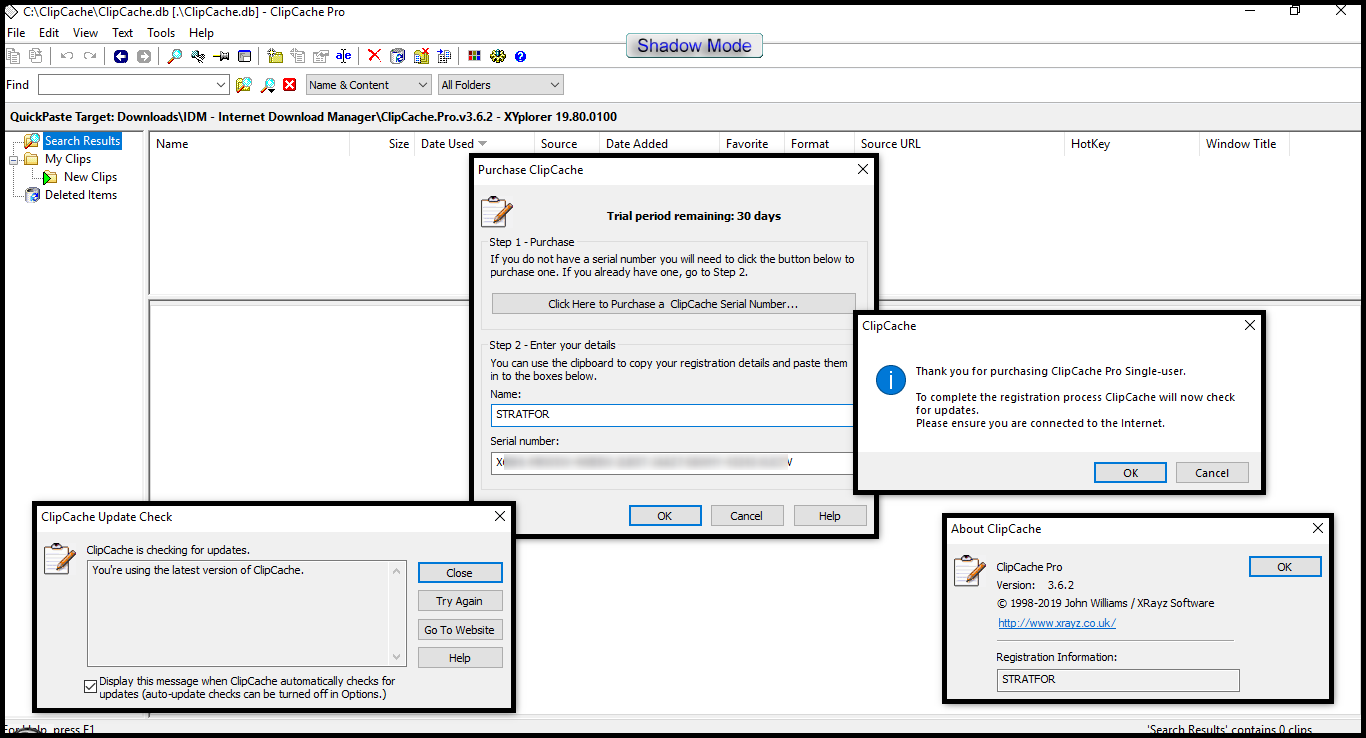Select New Clips folder in the tree
Viewport: 1366px width, 738px height.
click(x=90, y=177)
